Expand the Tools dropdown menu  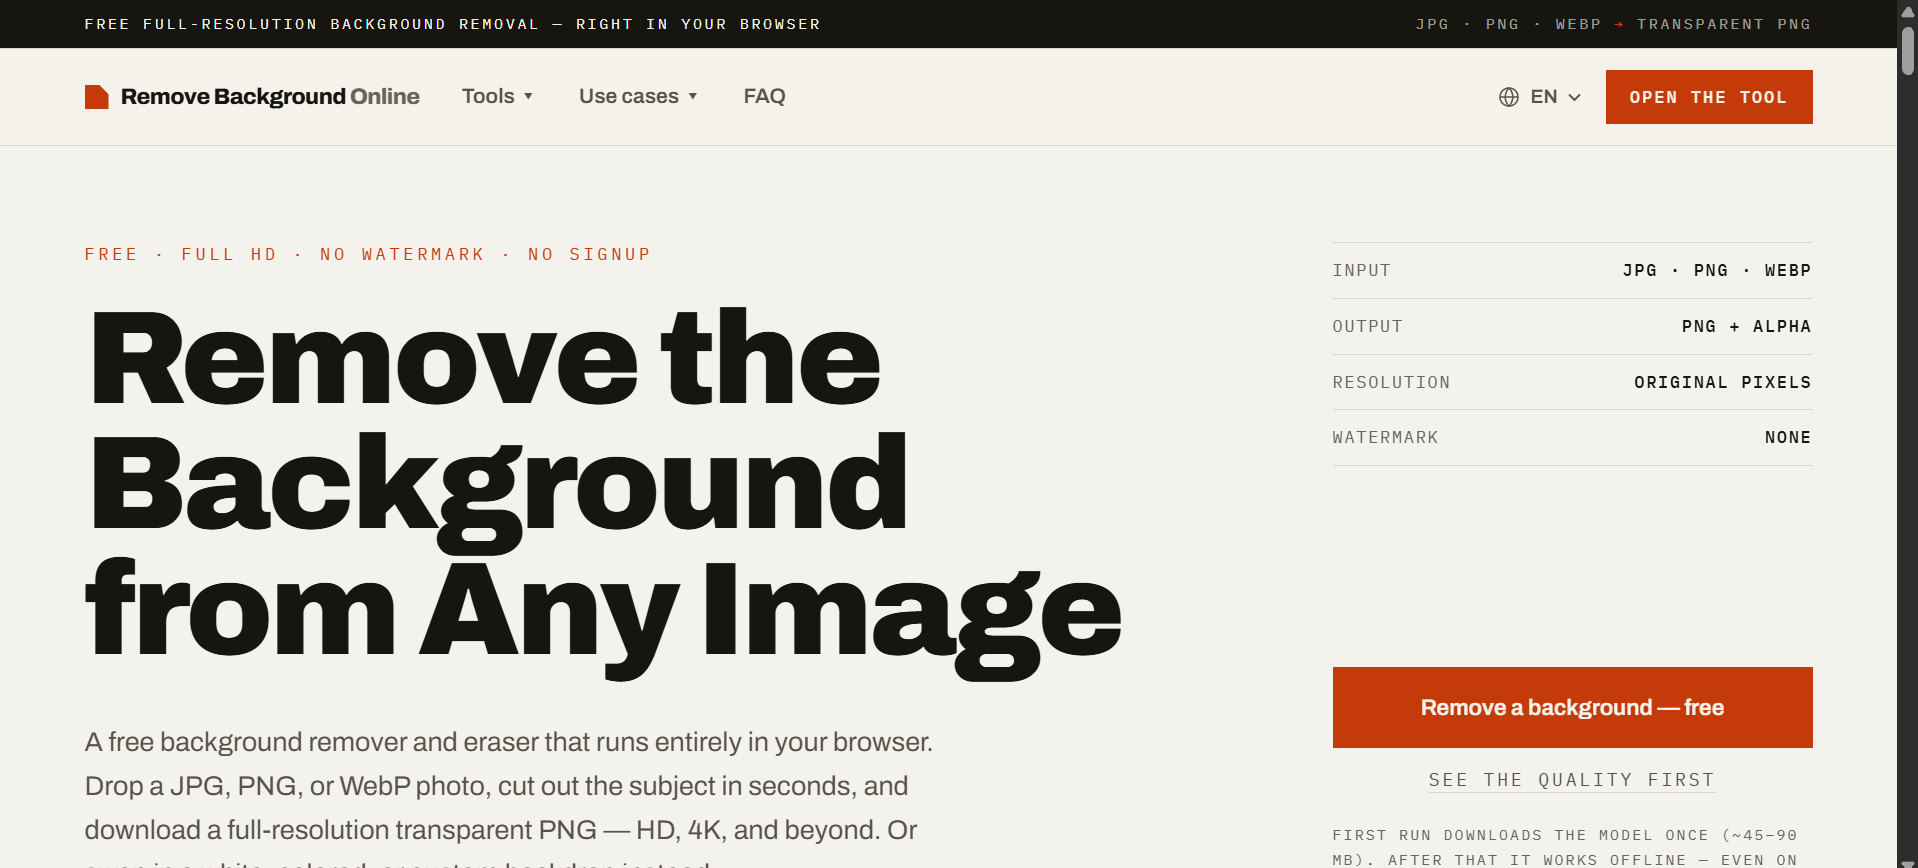497,96
